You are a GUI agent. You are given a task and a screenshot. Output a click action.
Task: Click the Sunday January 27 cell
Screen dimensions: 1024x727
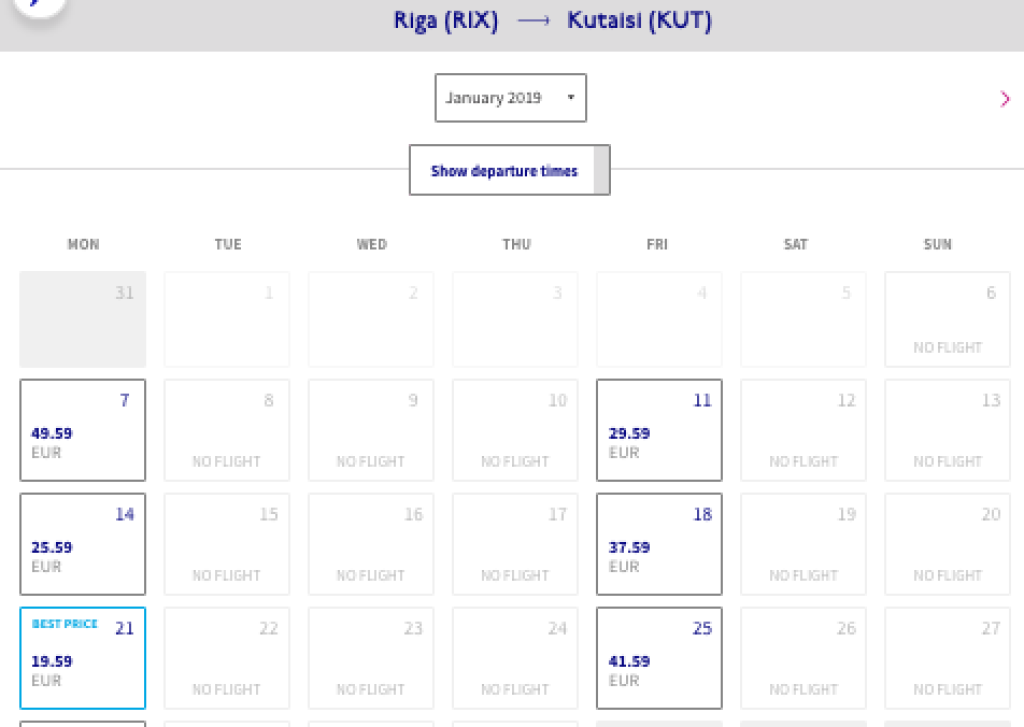point(947,658)
